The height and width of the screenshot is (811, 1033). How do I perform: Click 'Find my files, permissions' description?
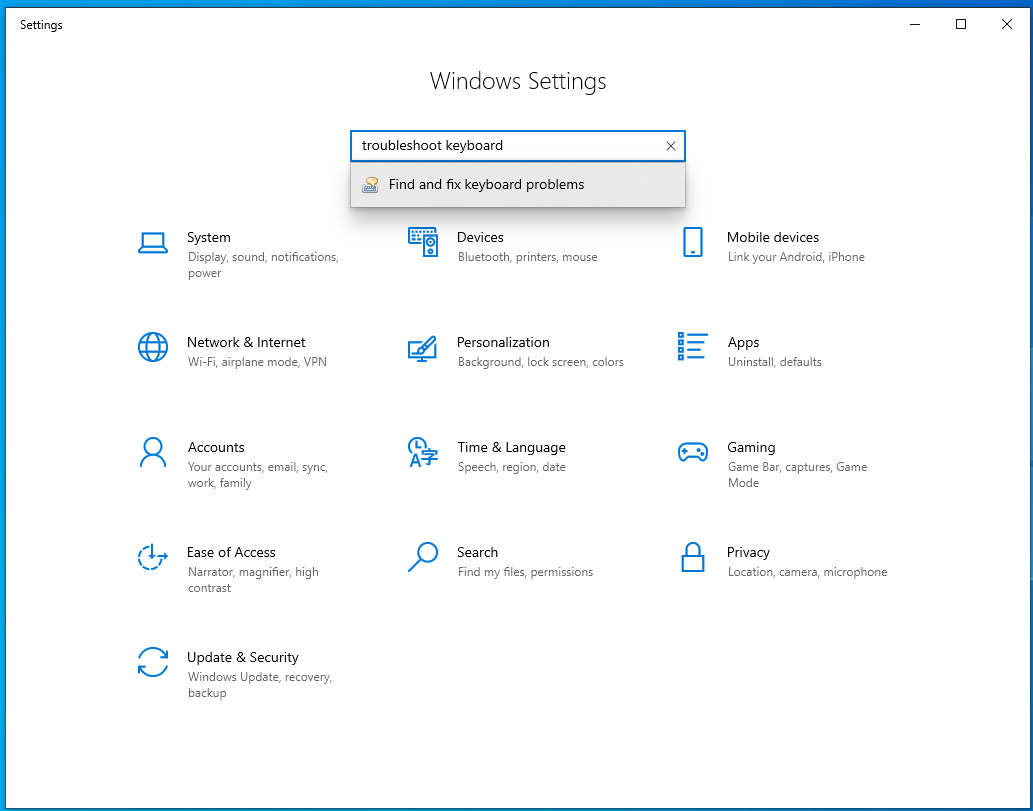tap(526, 572)
